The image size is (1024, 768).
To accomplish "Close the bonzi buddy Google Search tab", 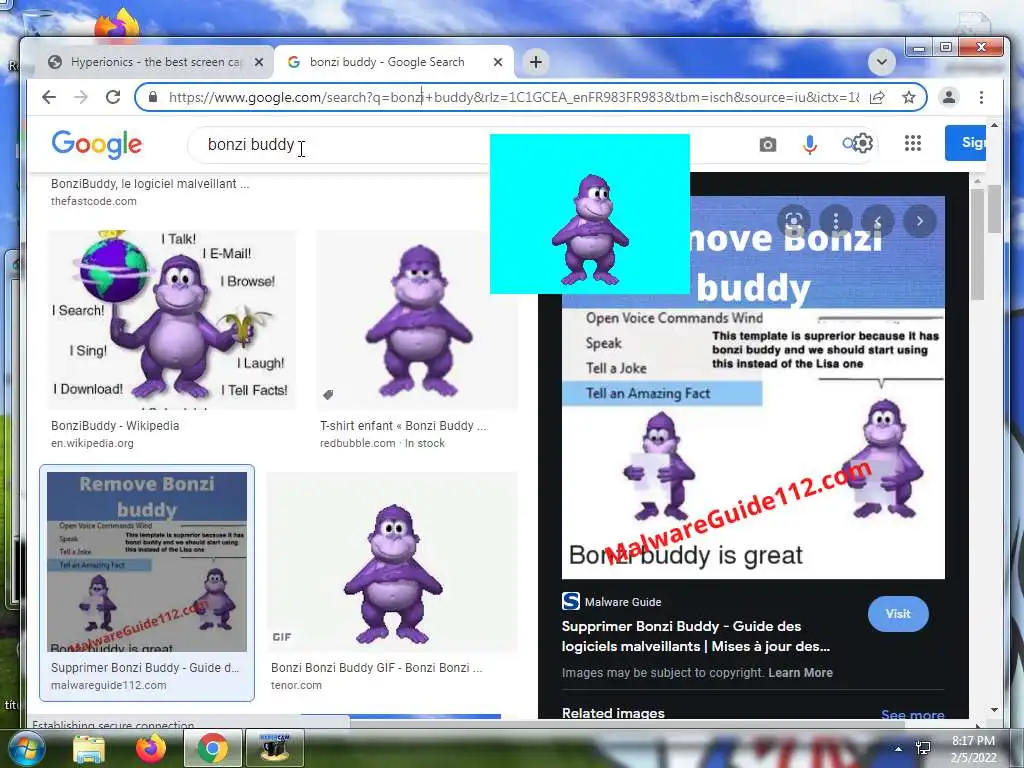I will pyautogui.click(x=498, y=62).
